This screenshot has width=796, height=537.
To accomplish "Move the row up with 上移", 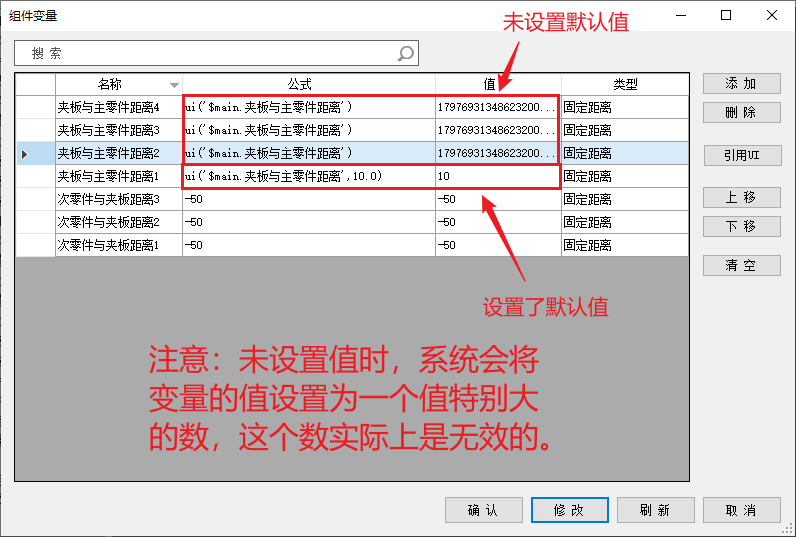I will (741, 197).
